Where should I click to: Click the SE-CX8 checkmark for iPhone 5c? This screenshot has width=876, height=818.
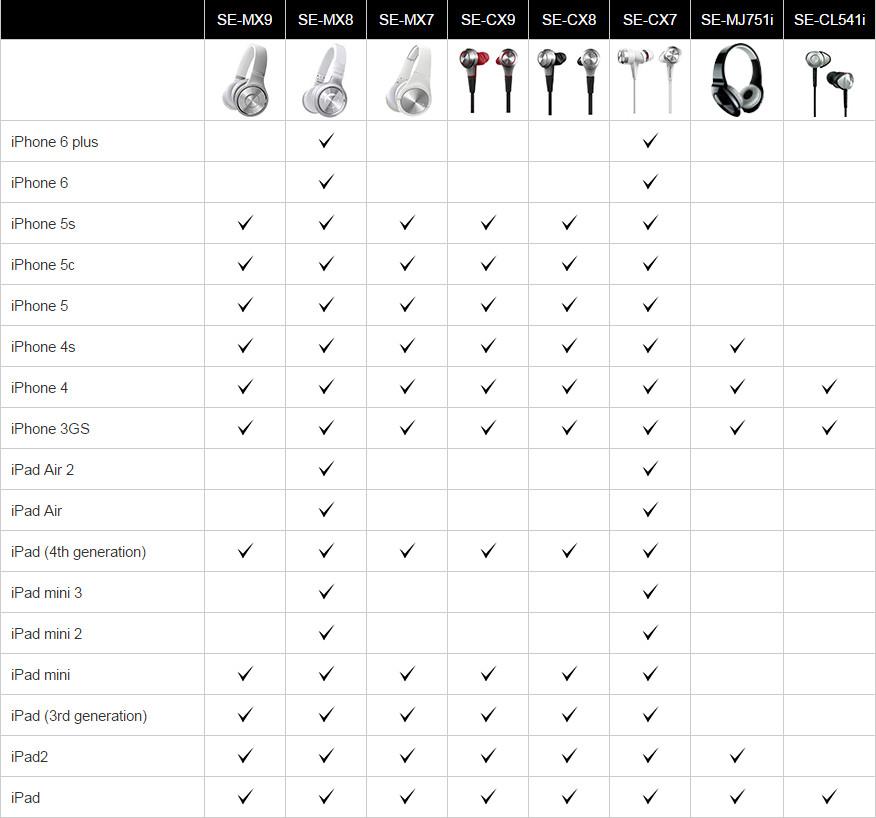[569, 264]
